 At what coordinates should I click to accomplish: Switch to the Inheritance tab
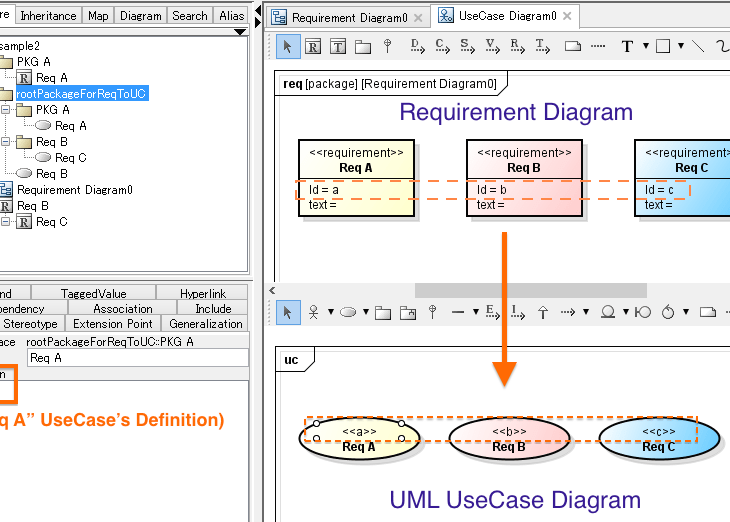click(x=48, y=16)
